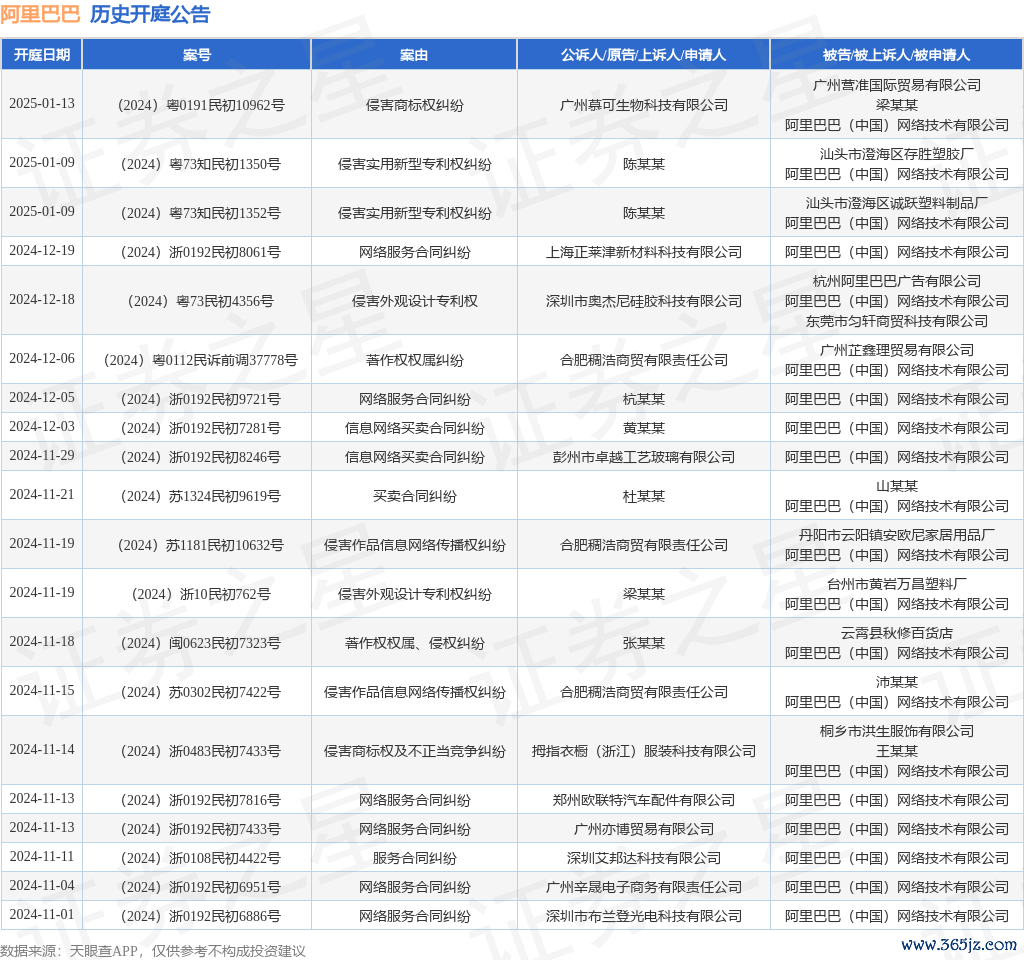Select the date 2024-12-19

[x=42, y=251]
